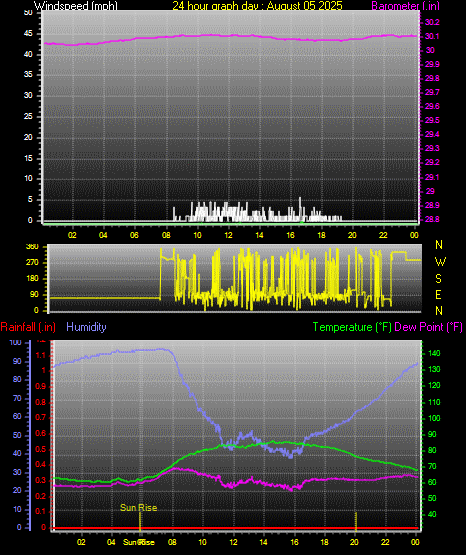Screen dimensions: 466x555
Task: Click hour 12 on the temperature graph time axis
Action: (234, 542)
